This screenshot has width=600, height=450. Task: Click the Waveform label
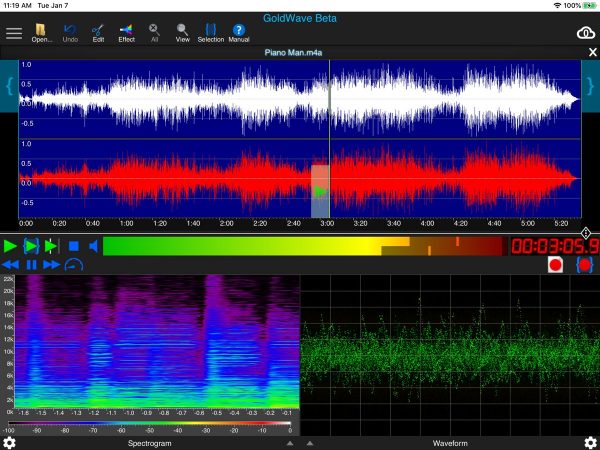[450, 443]
